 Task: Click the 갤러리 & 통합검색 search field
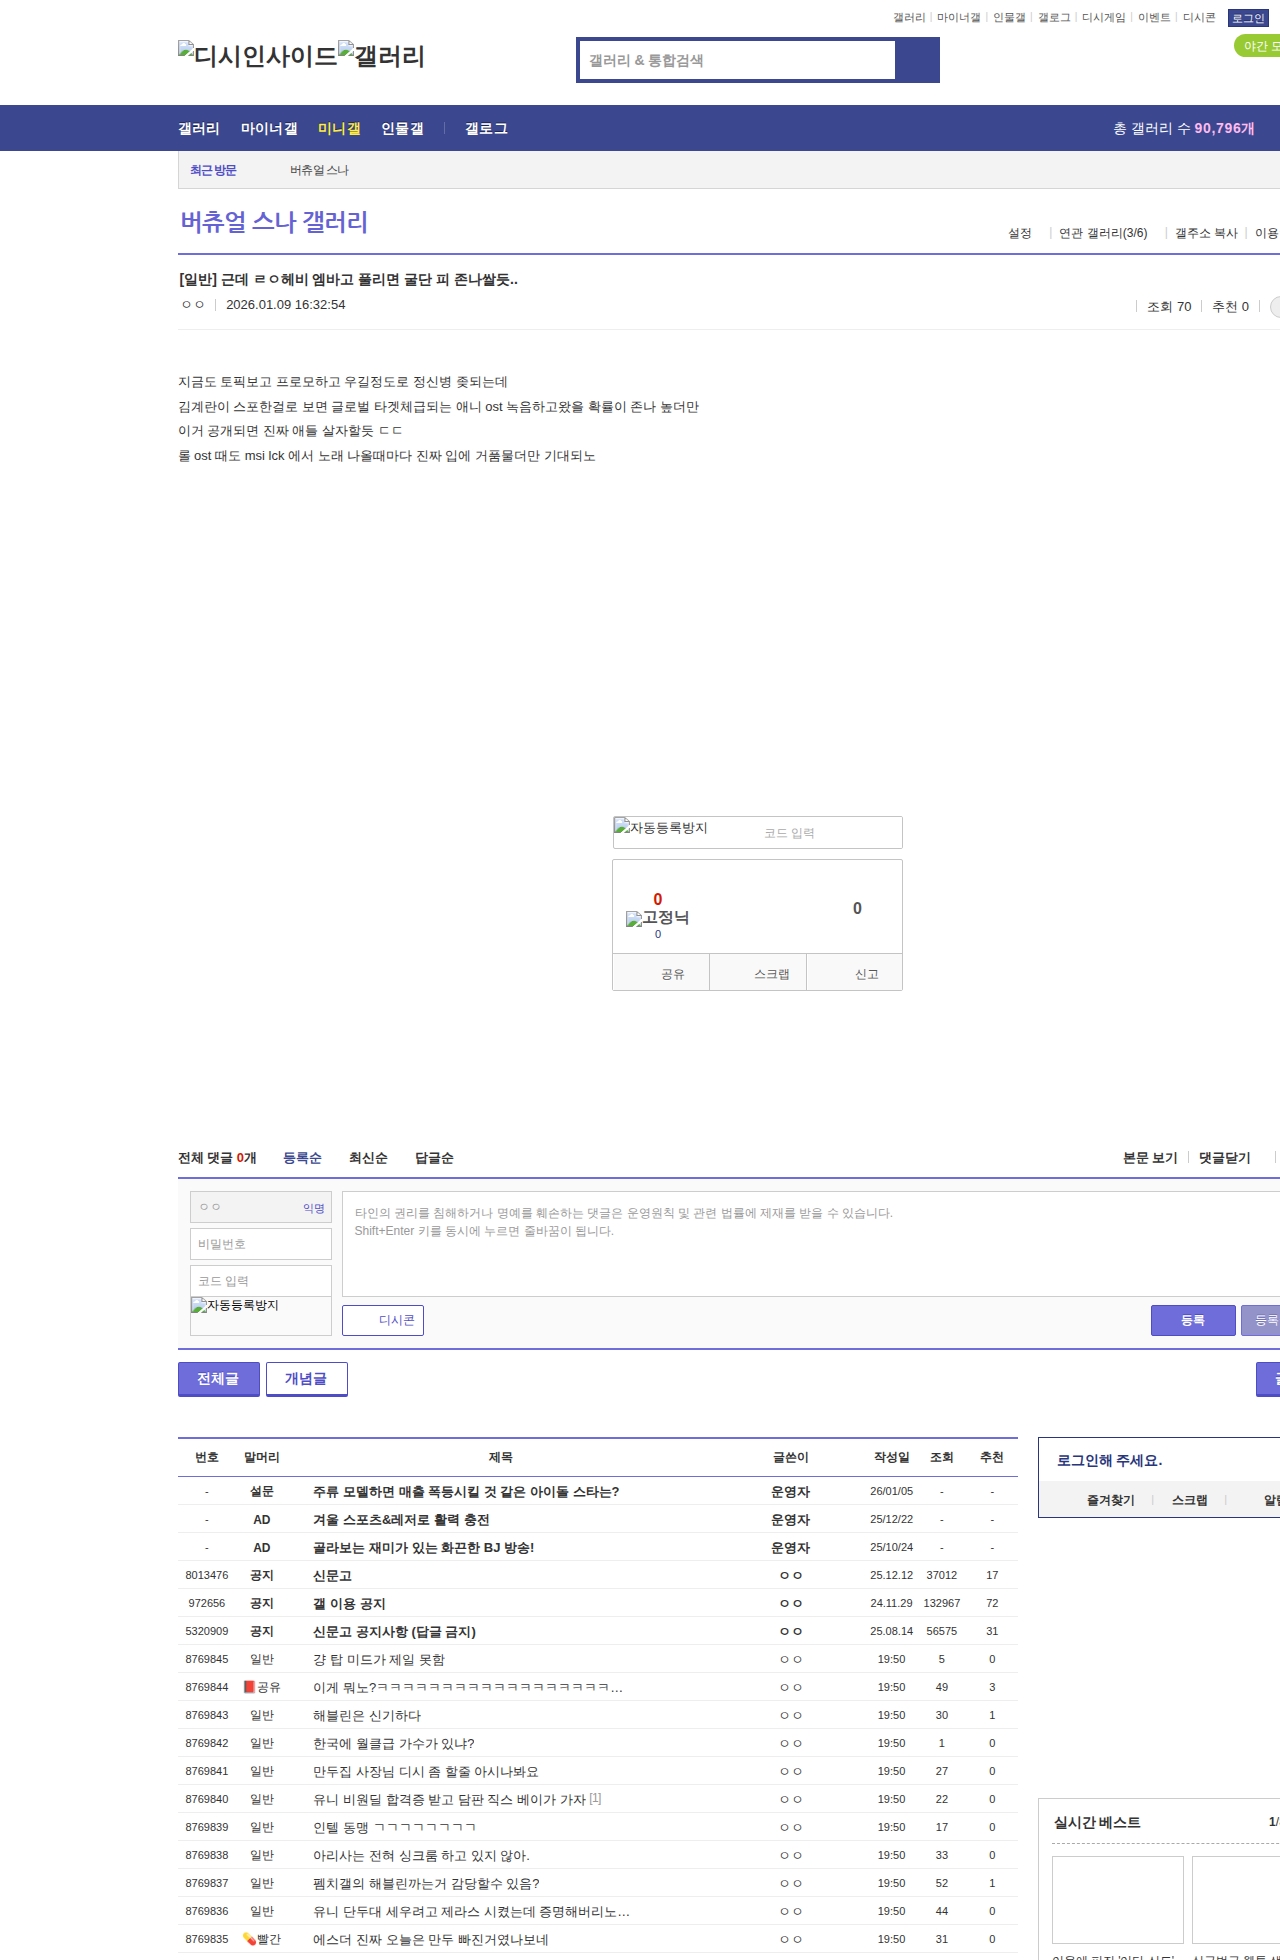click(737, 60)
